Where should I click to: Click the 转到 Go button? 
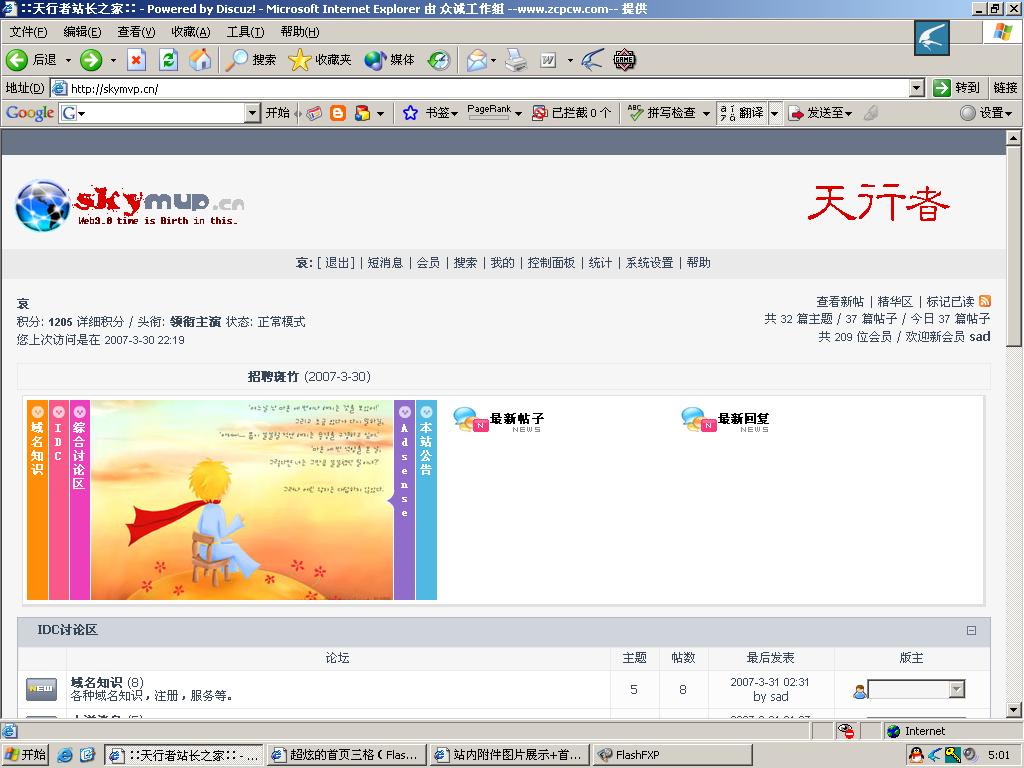point(956,88)
